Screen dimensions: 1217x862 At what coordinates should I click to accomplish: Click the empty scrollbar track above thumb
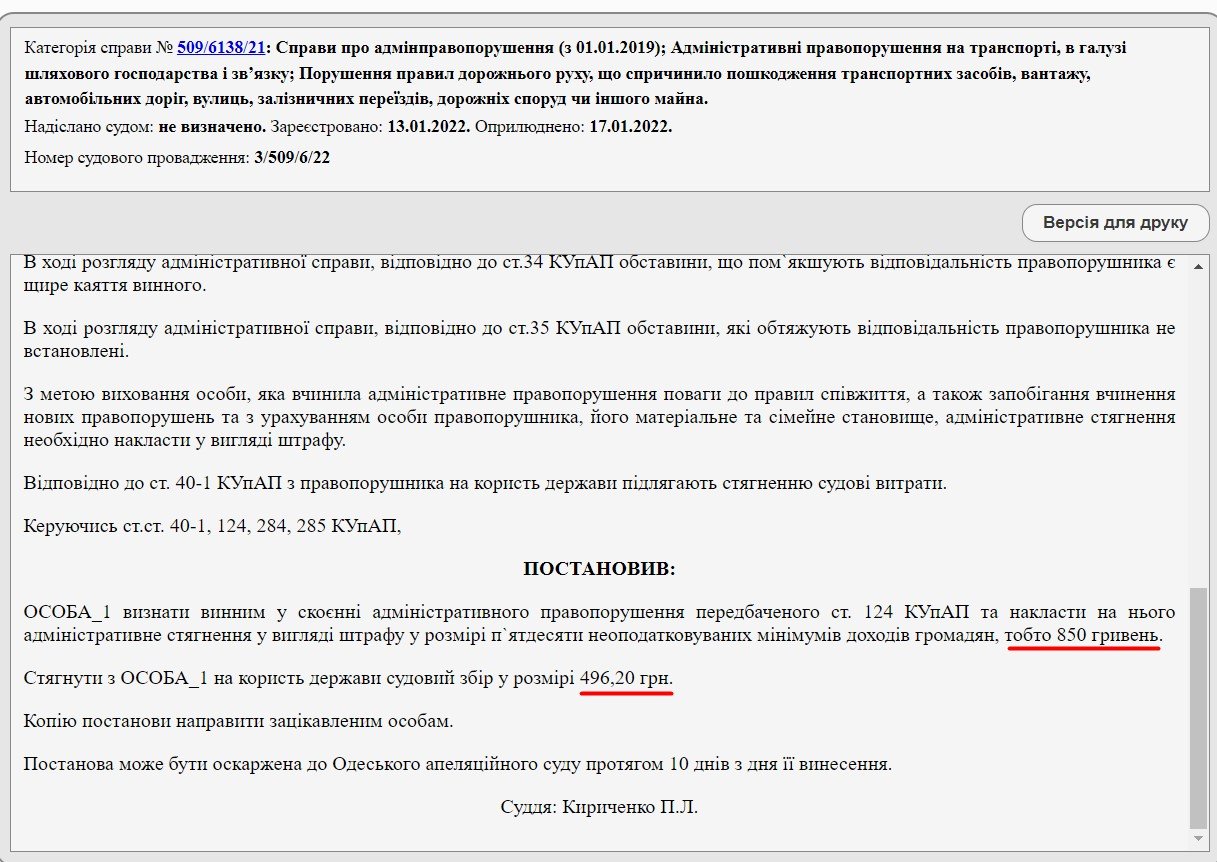coord(1197,430)
